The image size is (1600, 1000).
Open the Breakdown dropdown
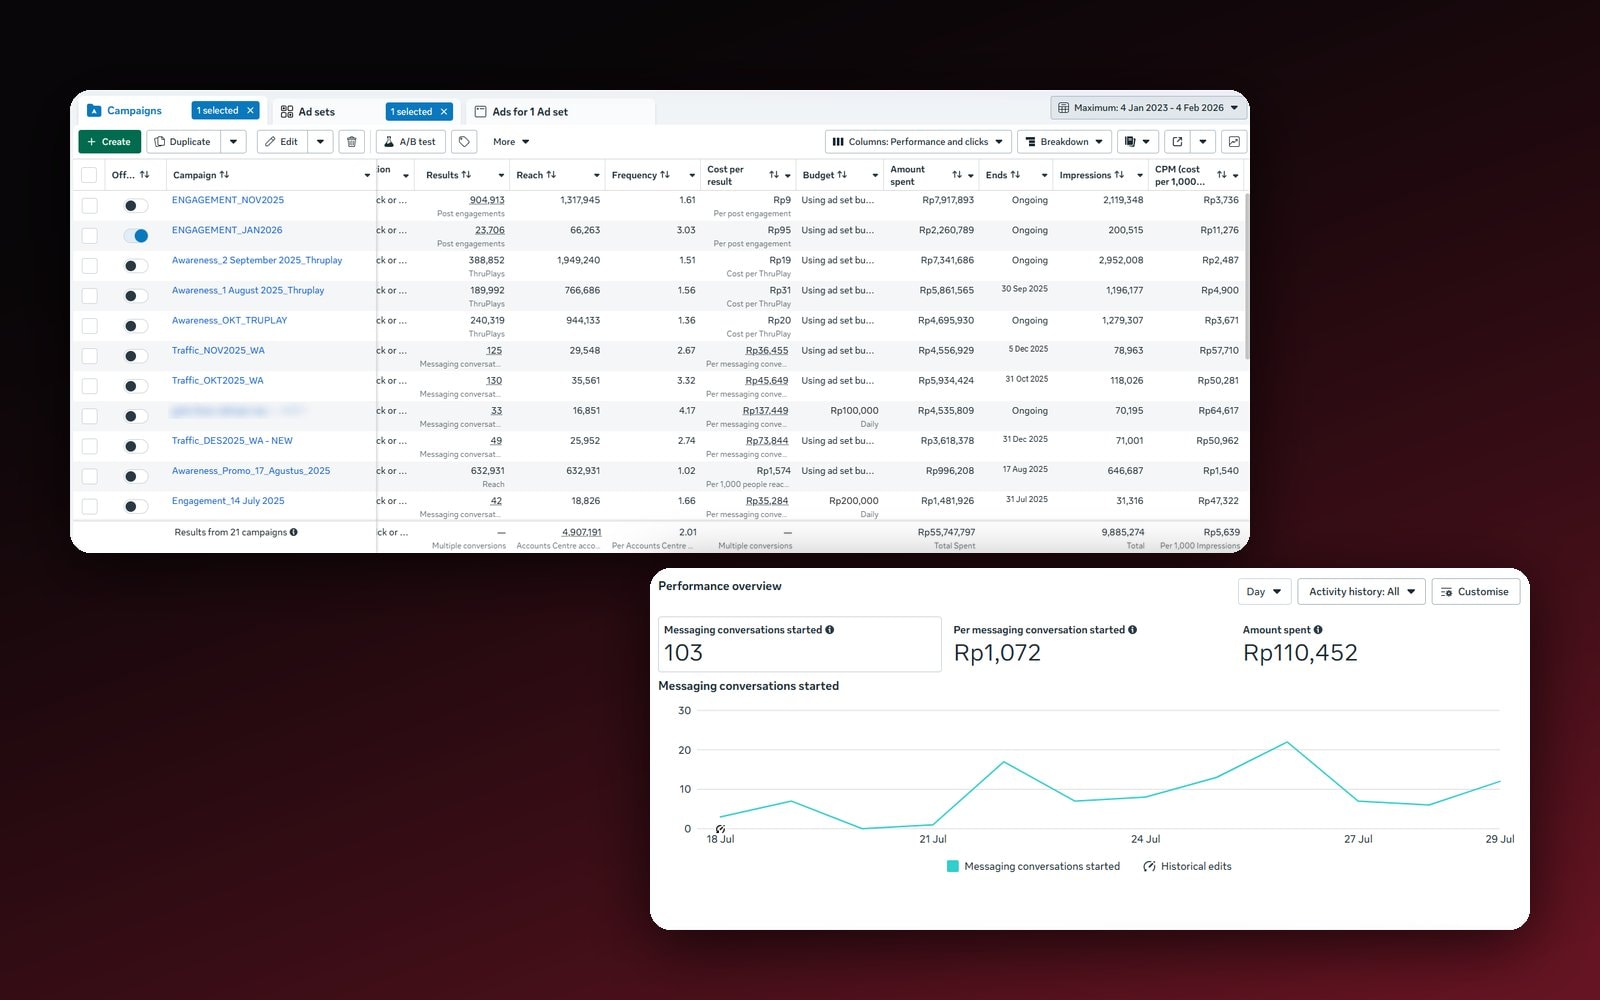(x=1064, y=142)
